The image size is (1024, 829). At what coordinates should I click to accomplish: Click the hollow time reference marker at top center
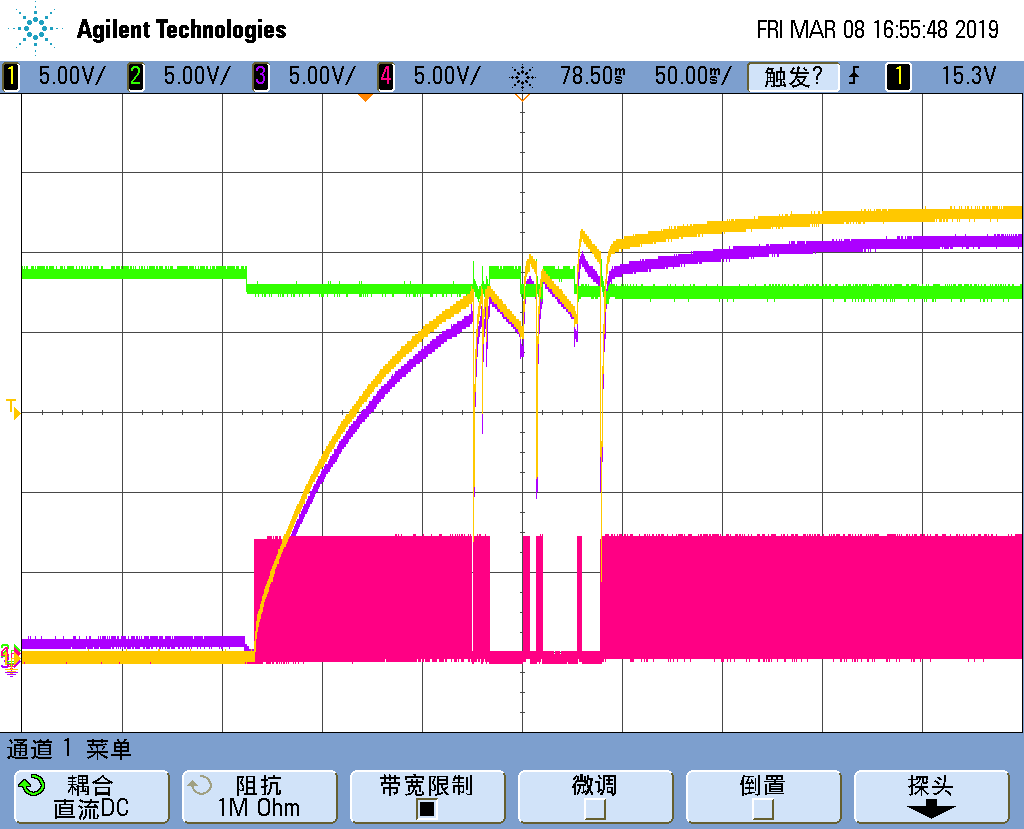[x=522, y=97]
